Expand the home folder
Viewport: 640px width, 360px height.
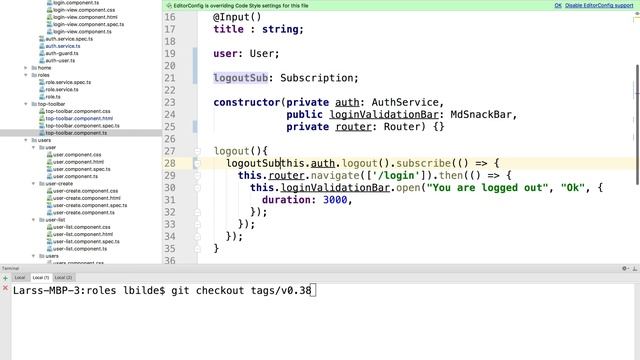pyautogui.click(x=26, y=68)
